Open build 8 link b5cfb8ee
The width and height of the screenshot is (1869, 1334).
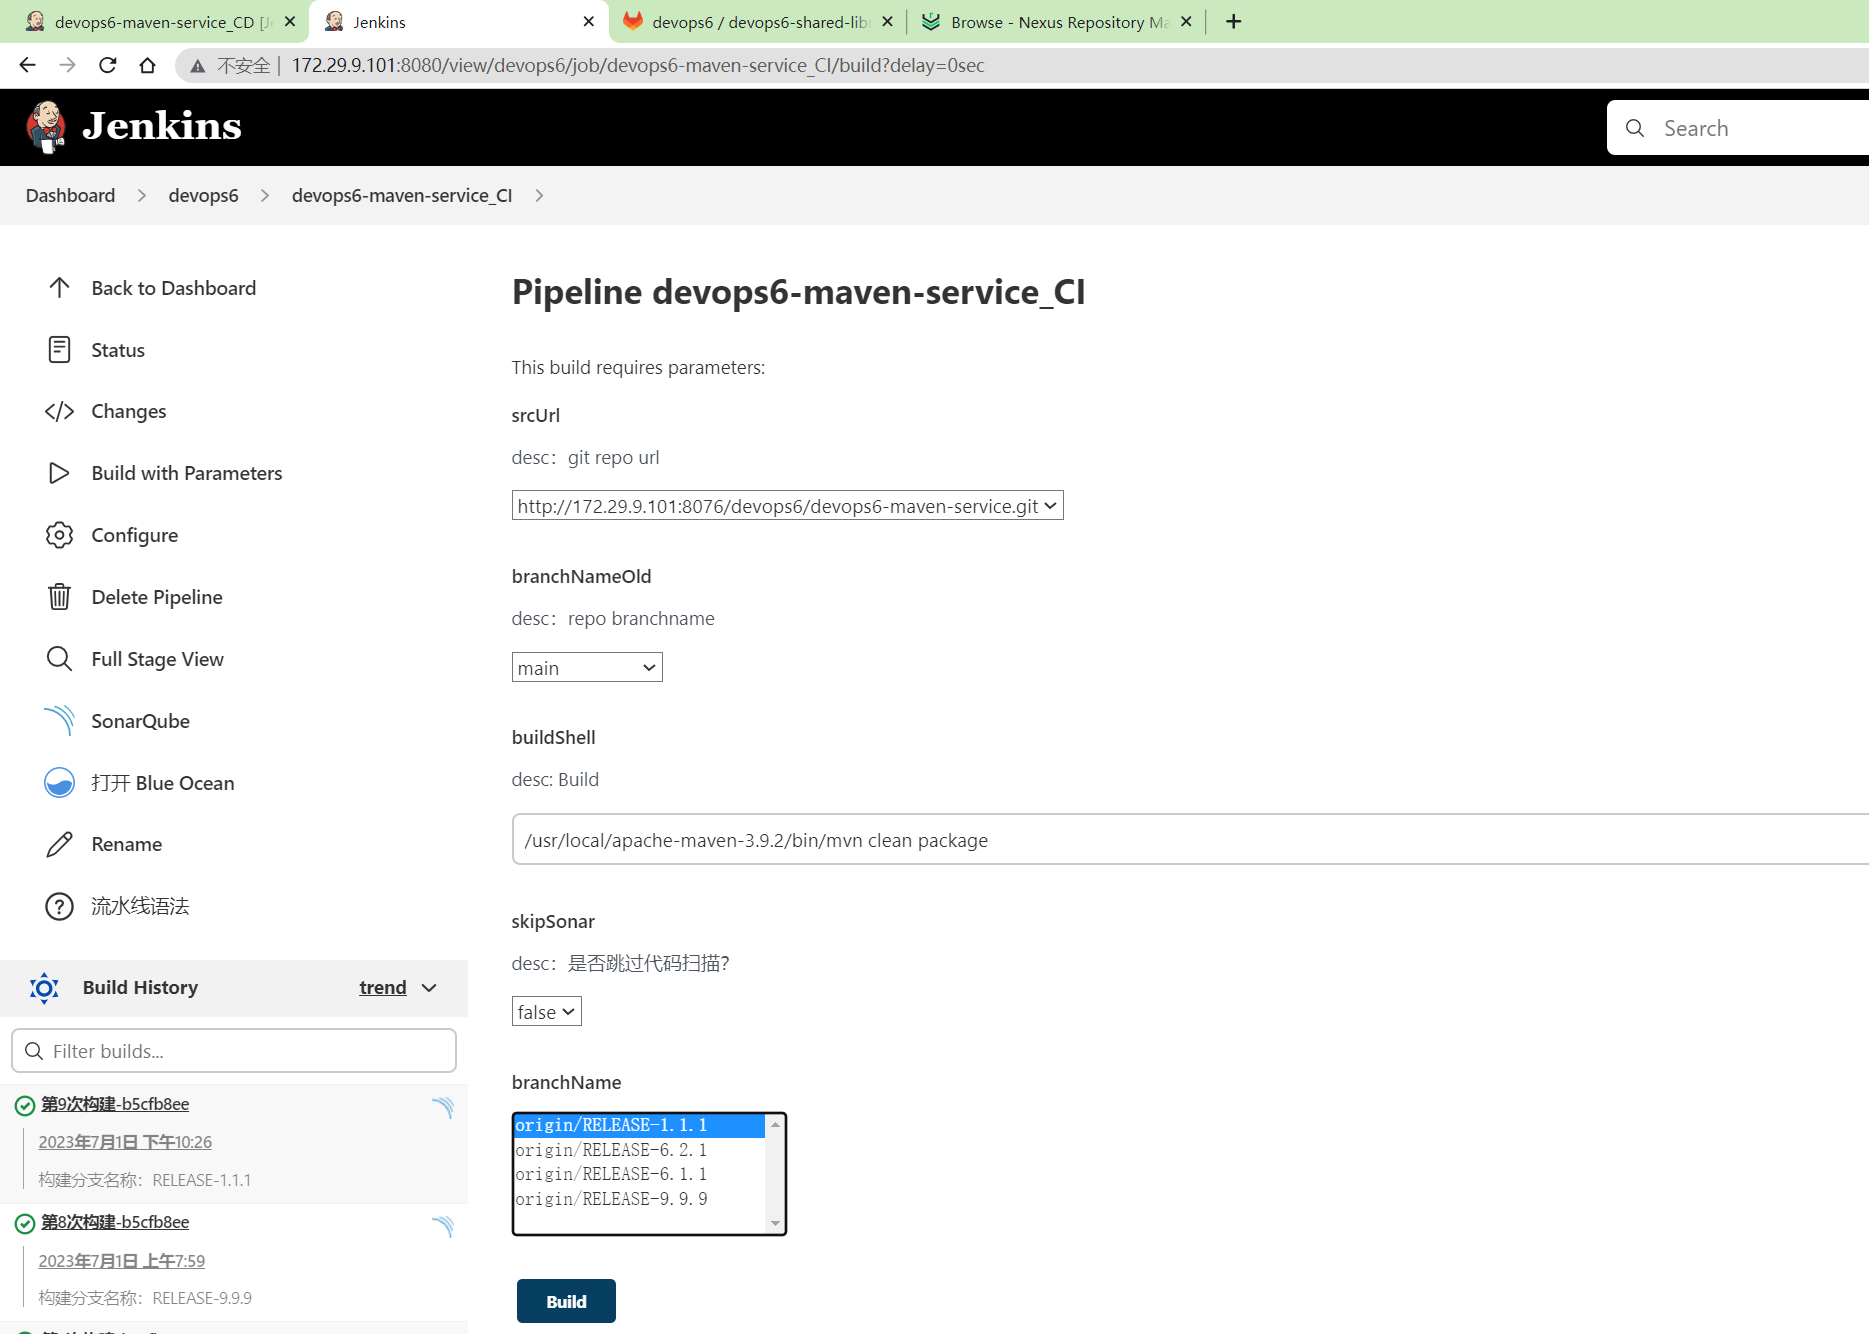[x=115, y=1222]
